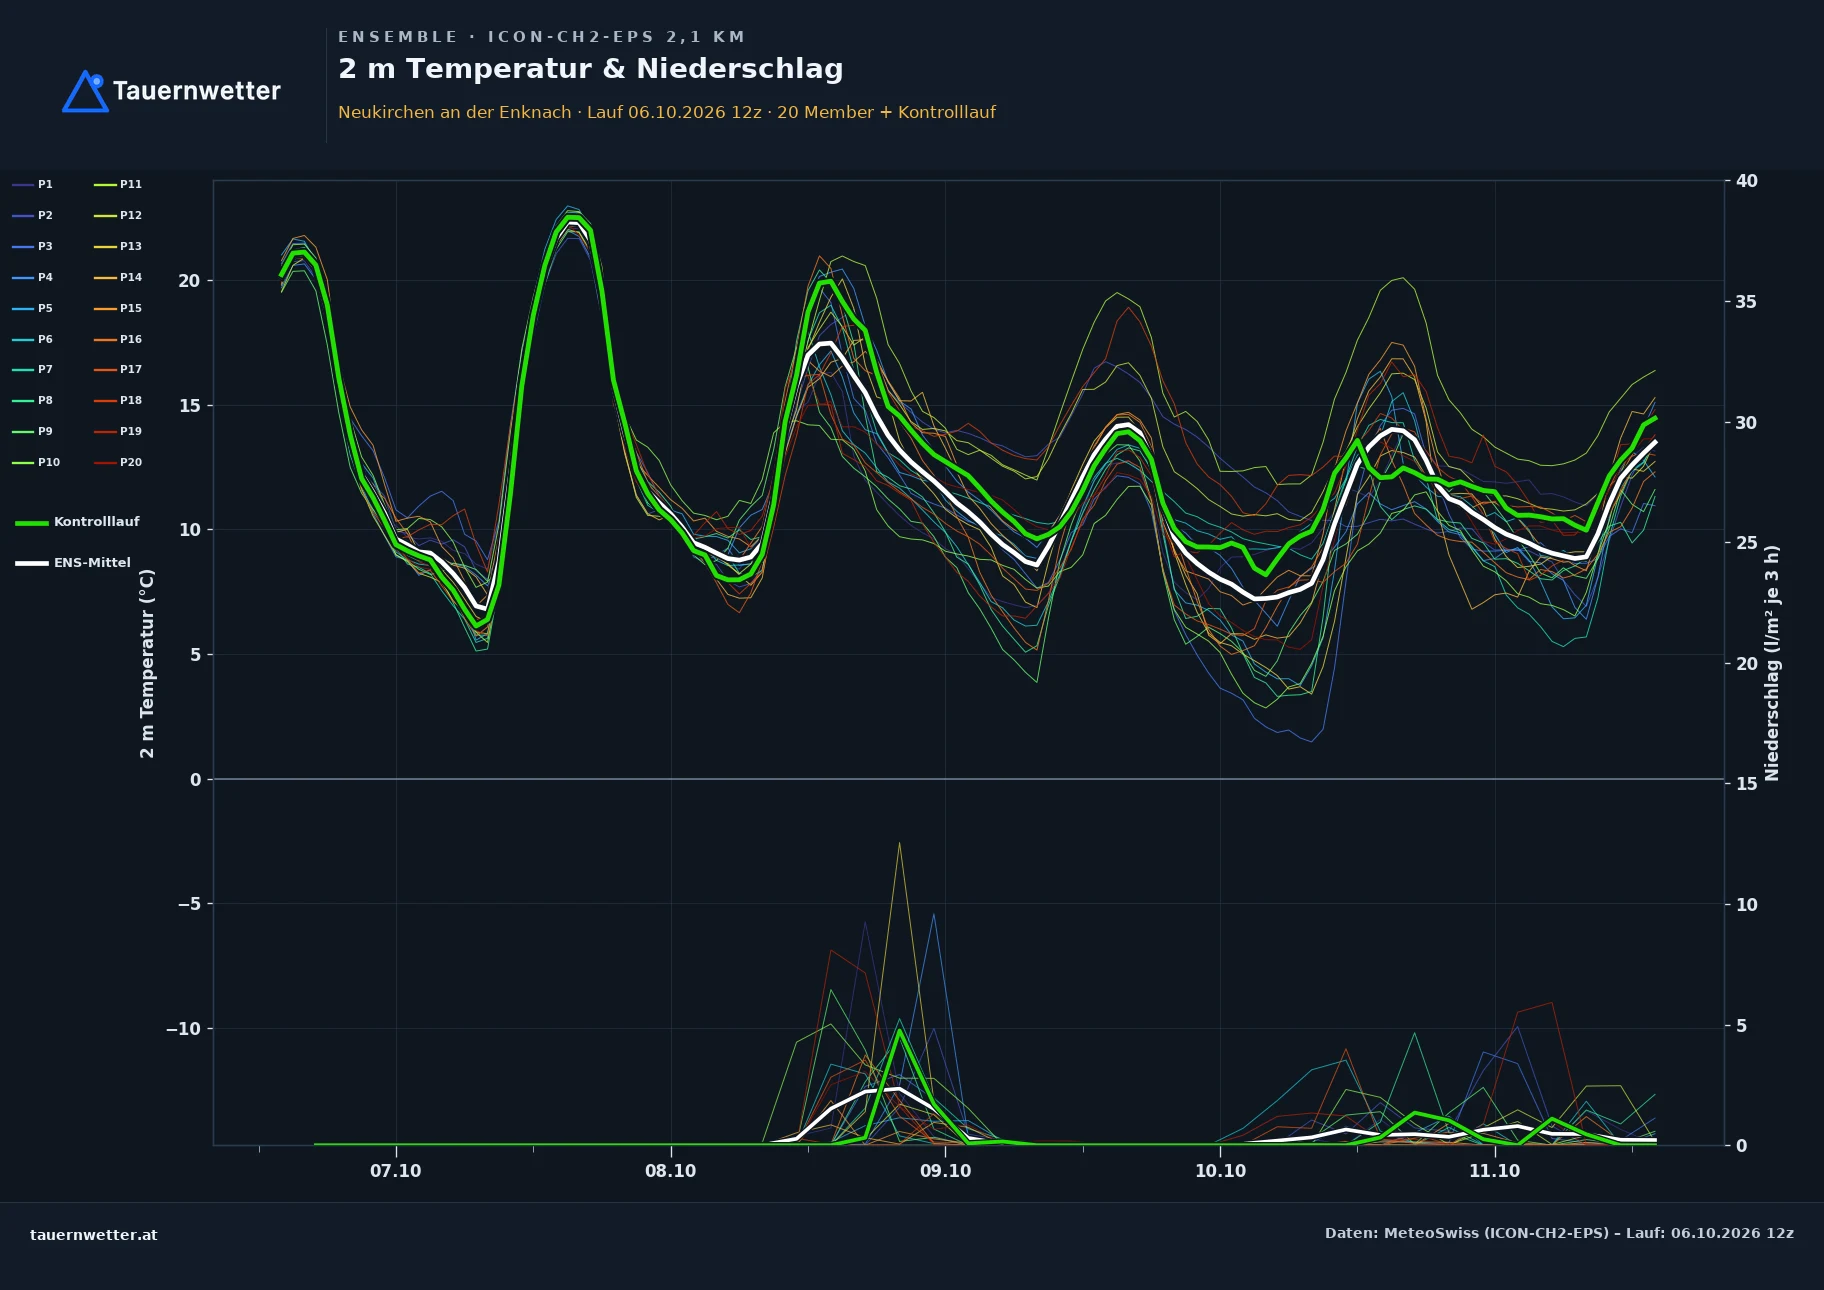This screenshot has height=1290, width=1824.
Task: Click the "2 m Temperatur (°C)" axis title
Action: [147, 663]
